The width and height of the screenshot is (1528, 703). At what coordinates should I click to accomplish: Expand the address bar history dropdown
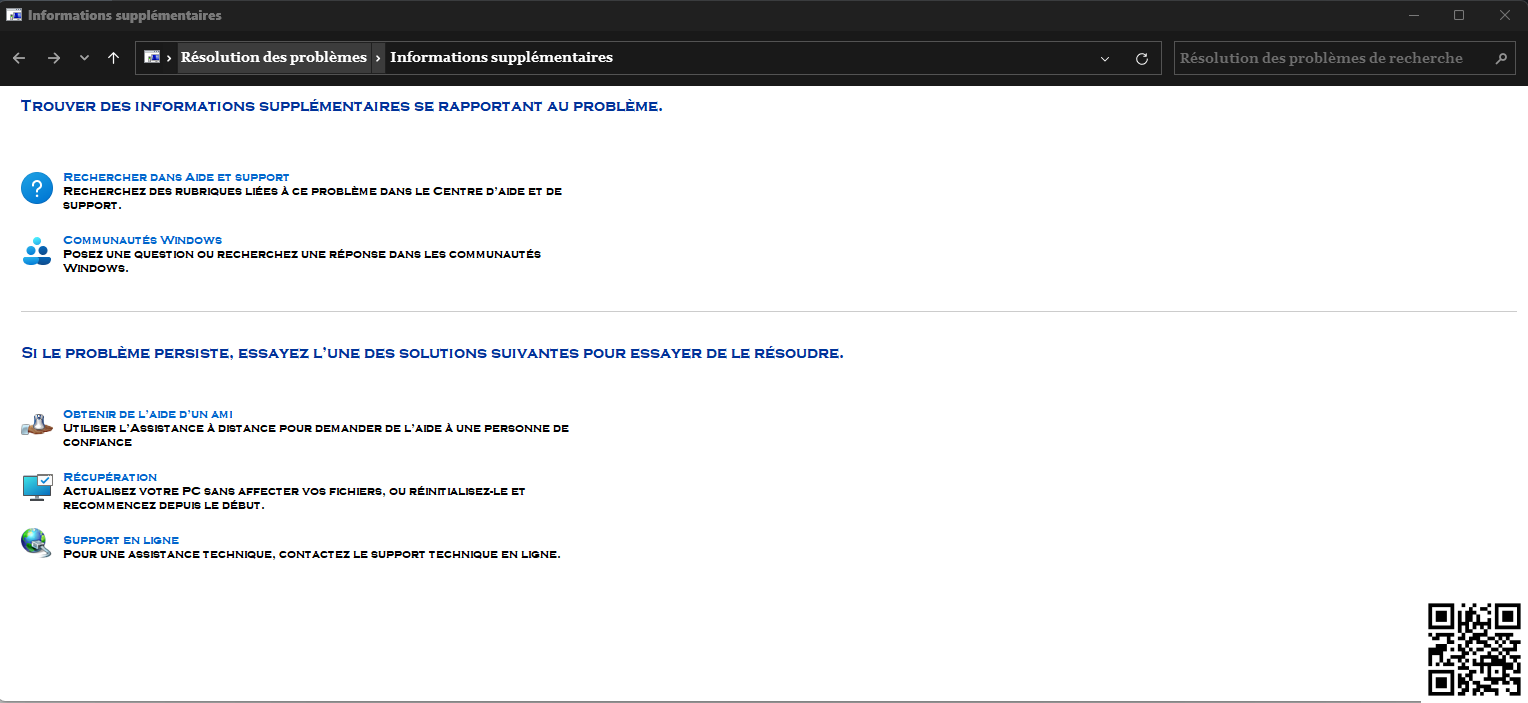[1105, 58]
